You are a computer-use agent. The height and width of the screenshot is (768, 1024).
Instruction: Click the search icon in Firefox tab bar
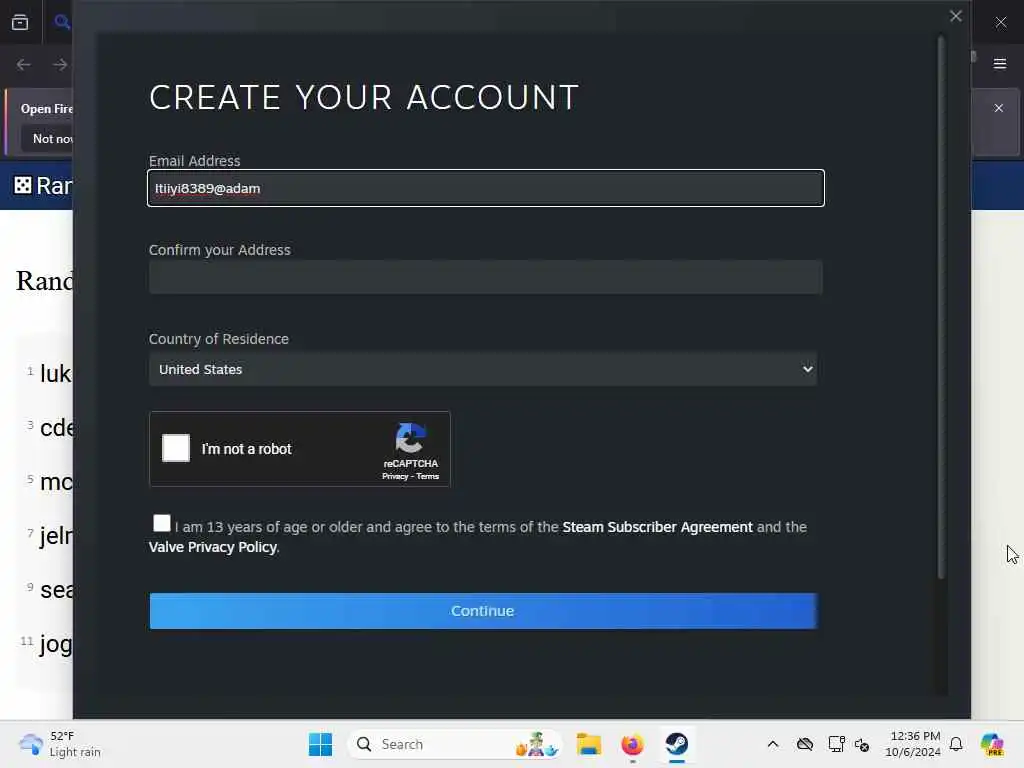pyautogui.click(x=62, y=22)
